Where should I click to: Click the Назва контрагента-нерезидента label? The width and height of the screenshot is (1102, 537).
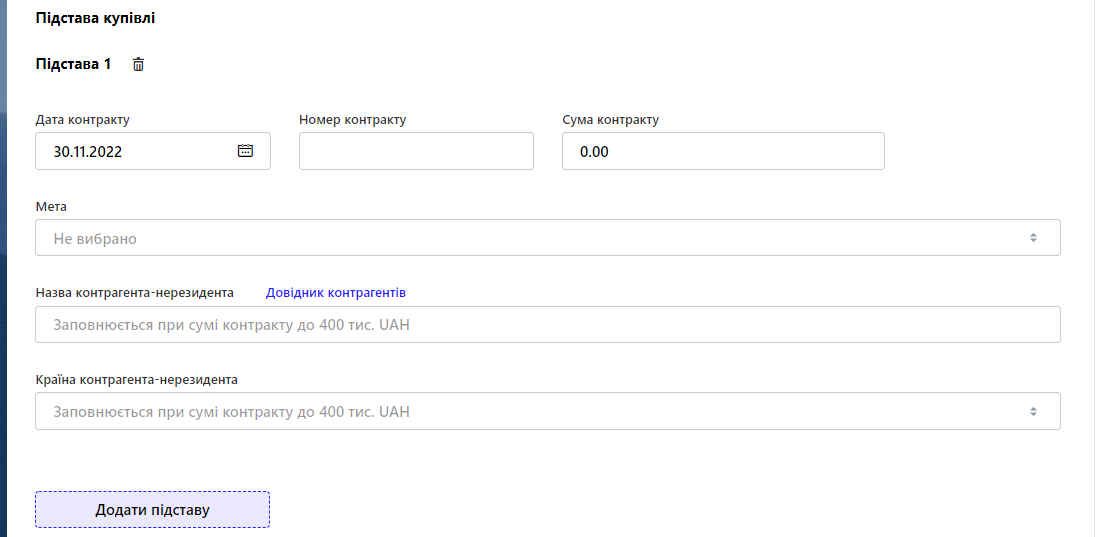pyautogui.click(x=135, y=292)
